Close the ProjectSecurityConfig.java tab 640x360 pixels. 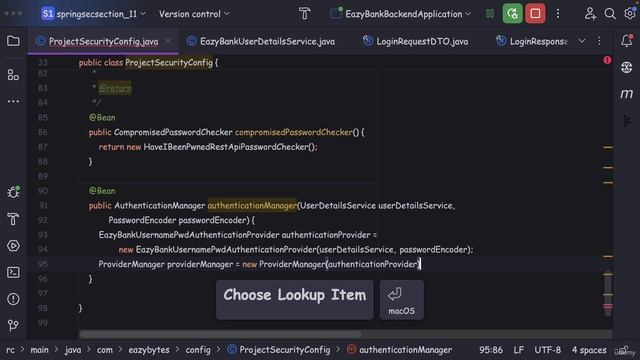(168, 41)
